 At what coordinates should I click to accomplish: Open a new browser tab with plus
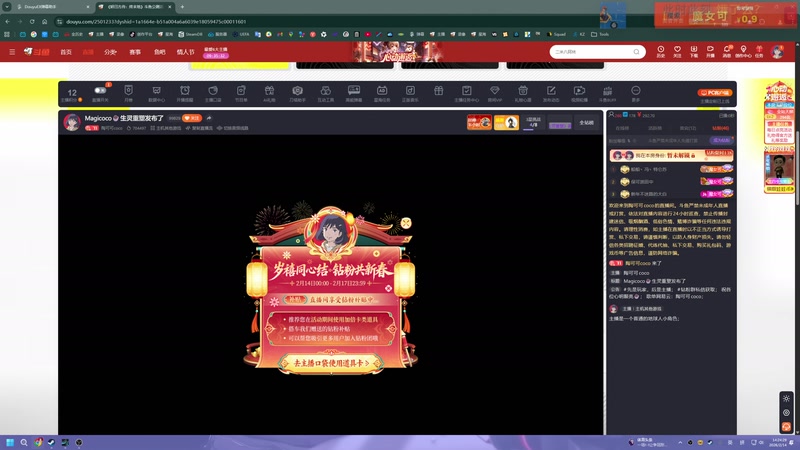click(x=182, y=7)
